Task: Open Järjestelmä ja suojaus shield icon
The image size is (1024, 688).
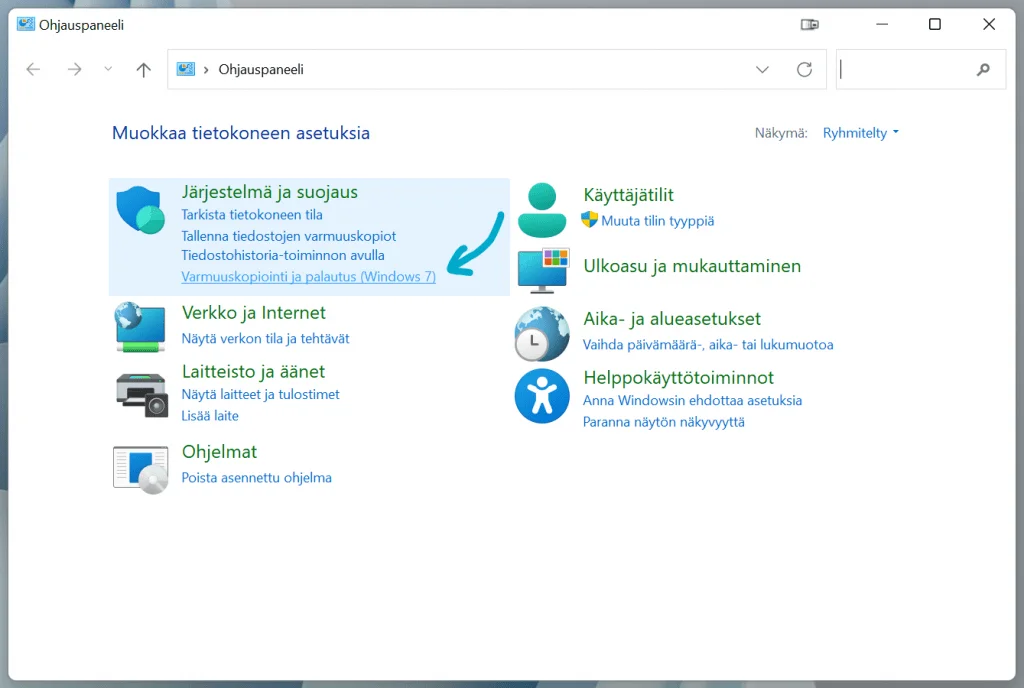Action: pyautogui.click(x=140, y=210)
